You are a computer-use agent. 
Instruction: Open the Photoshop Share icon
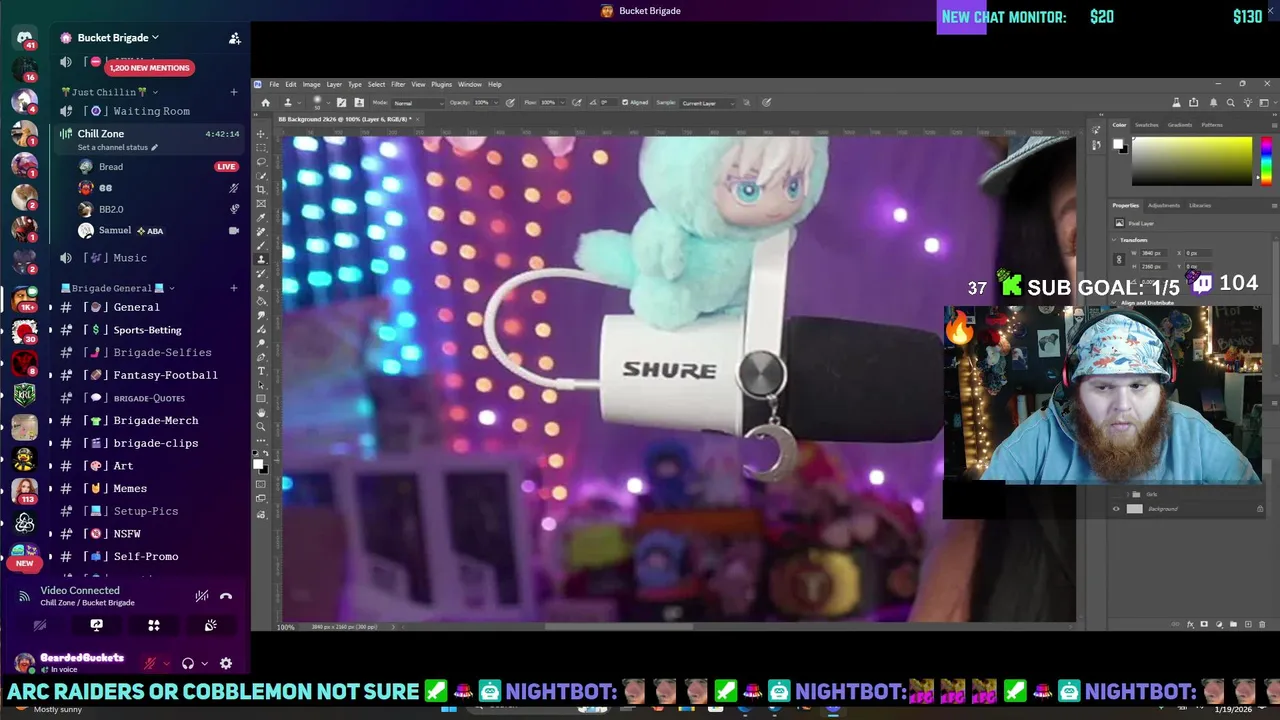[1194, 102]
